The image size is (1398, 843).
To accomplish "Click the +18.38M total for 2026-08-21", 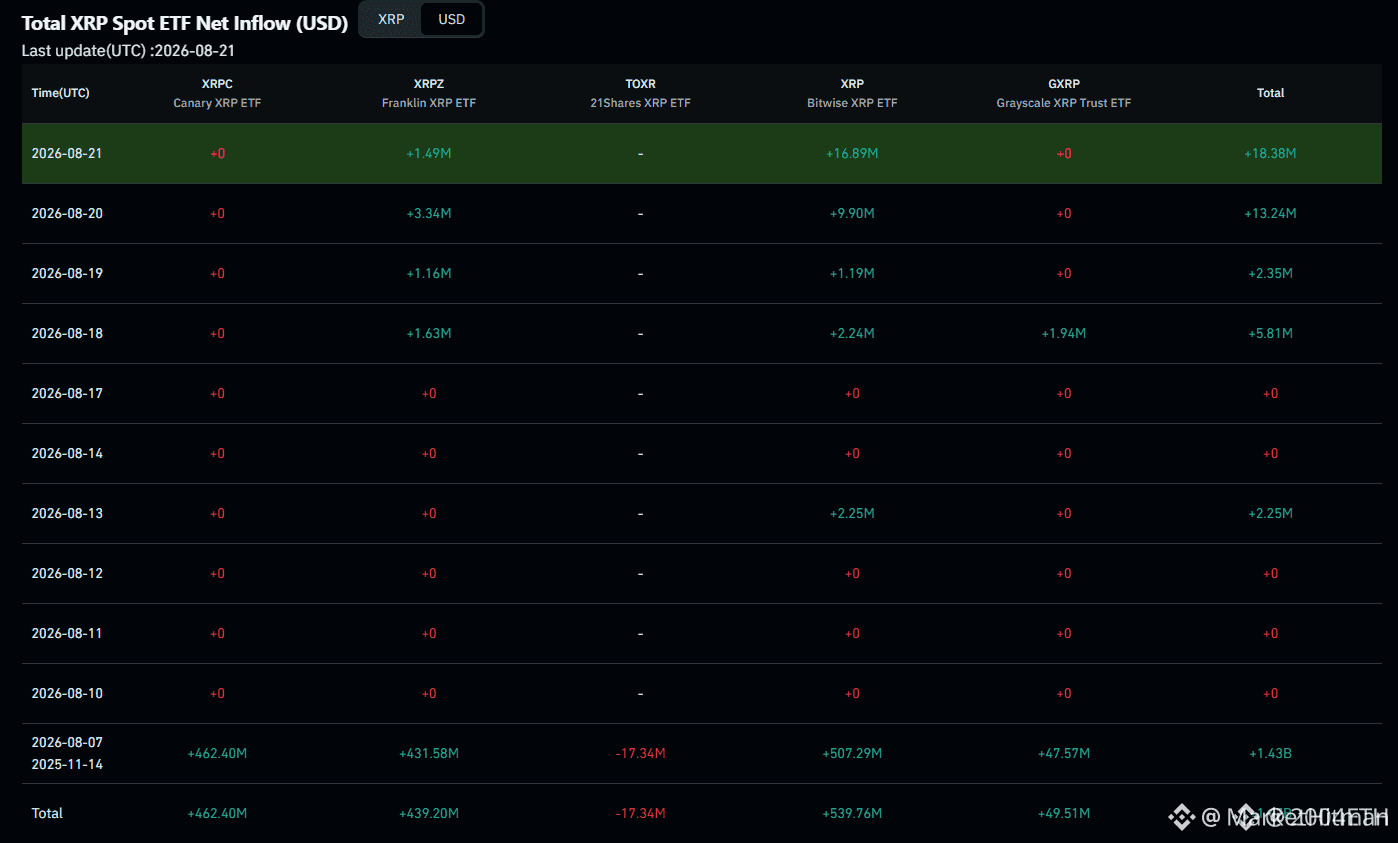I will 1270,153.
